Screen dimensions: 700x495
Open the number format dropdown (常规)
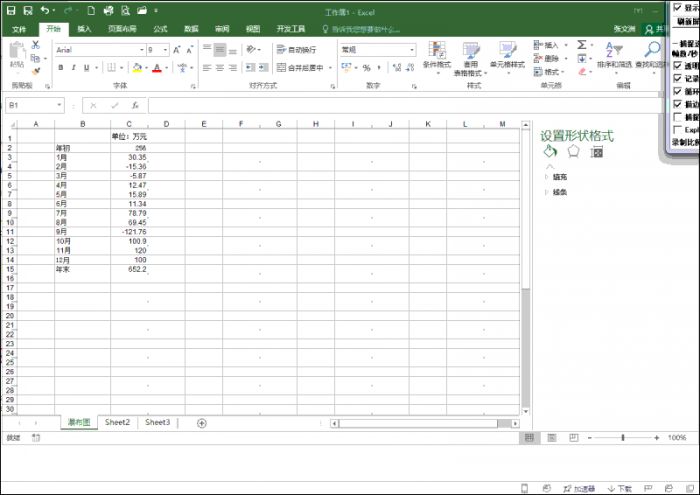click(412, 50)
